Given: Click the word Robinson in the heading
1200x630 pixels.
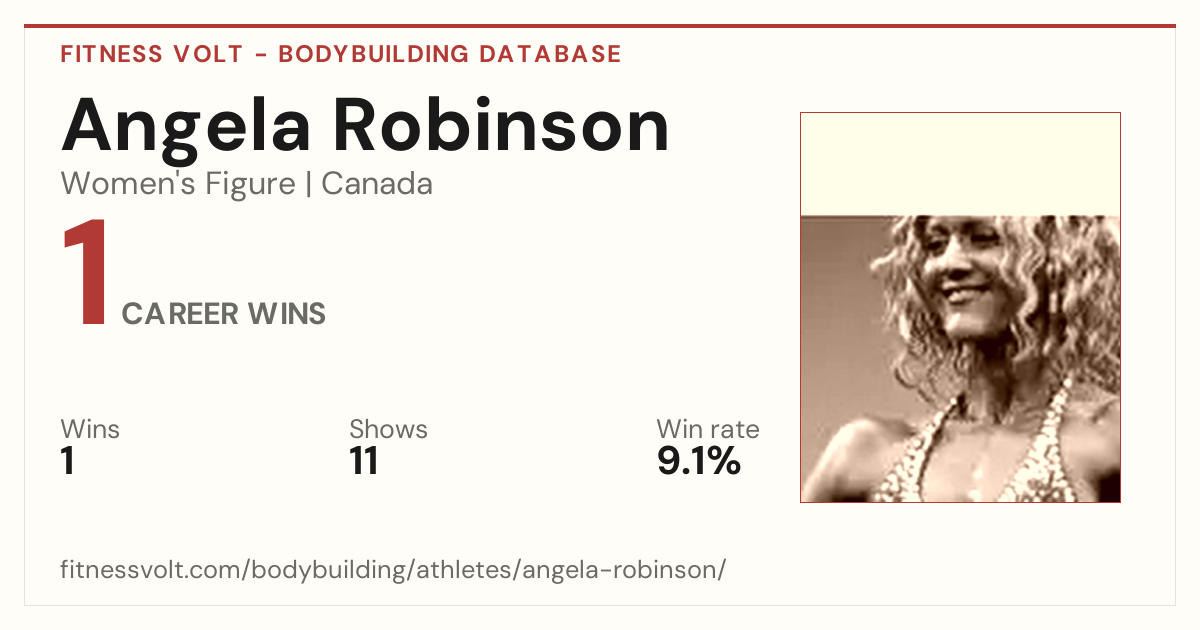Looking at the screenshot, I should pos(501,125).
